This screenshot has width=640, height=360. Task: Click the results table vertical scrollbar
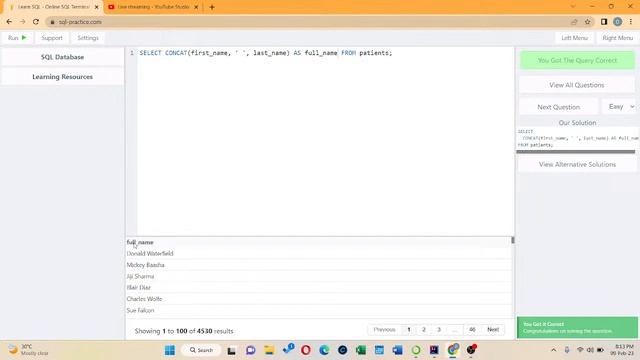[513, 240]
